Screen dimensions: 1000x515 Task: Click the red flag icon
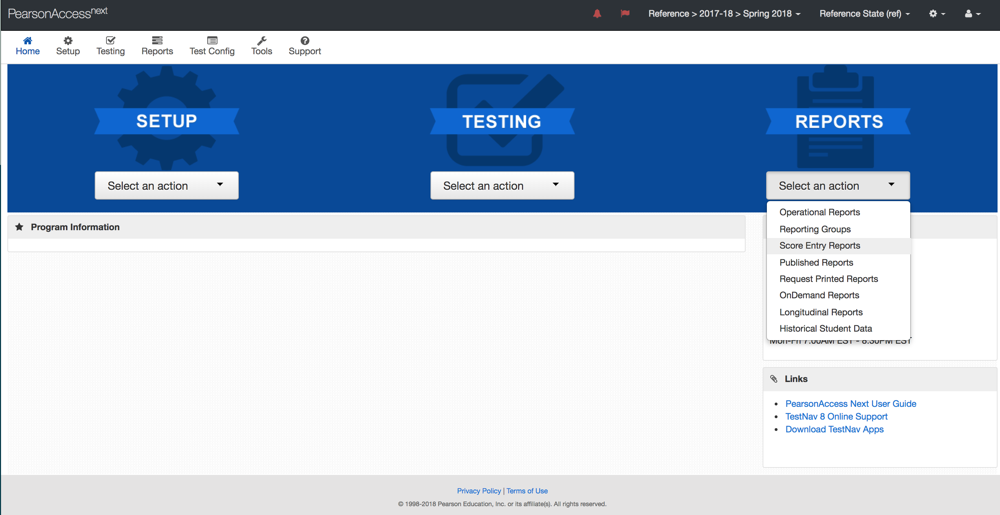click(625, 14)
